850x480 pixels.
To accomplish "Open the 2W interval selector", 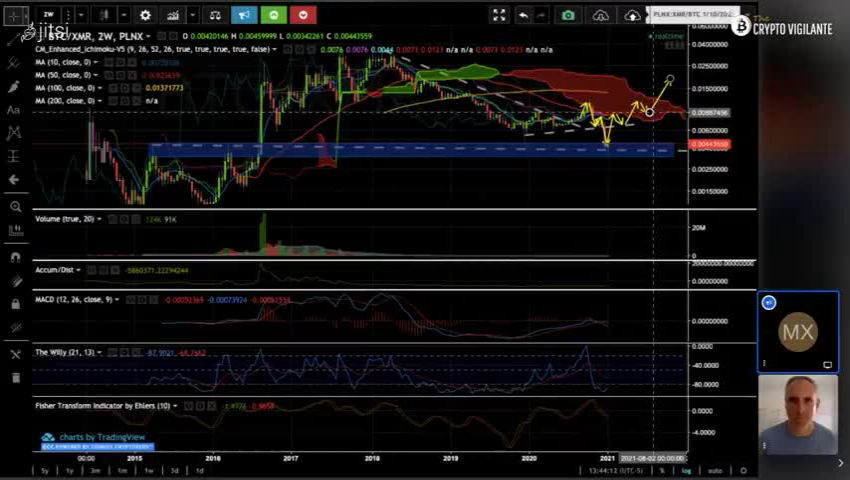I will pyautogui.click(x=49, y=15).
